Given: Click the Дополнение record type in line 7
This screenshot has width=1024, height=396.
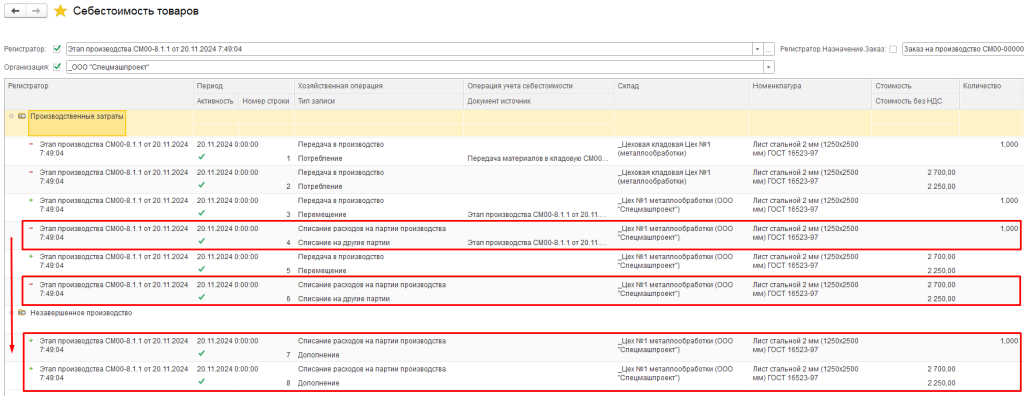Looking at the screenshot, I should [x=319, y=355].
